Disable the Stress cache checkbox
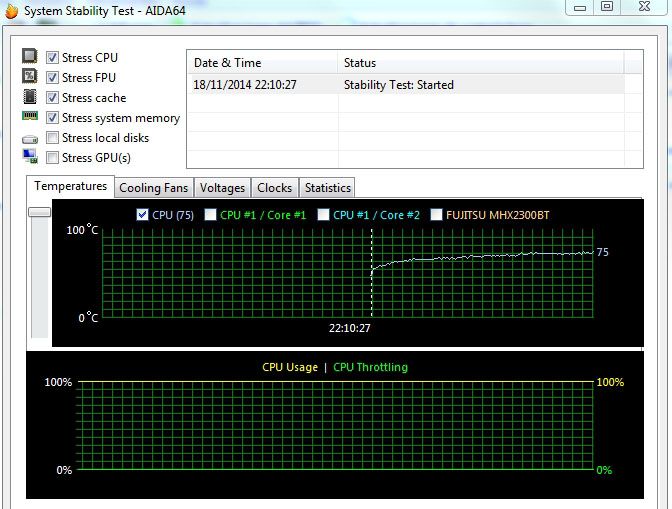672x509 pixels. click(52, 98)
